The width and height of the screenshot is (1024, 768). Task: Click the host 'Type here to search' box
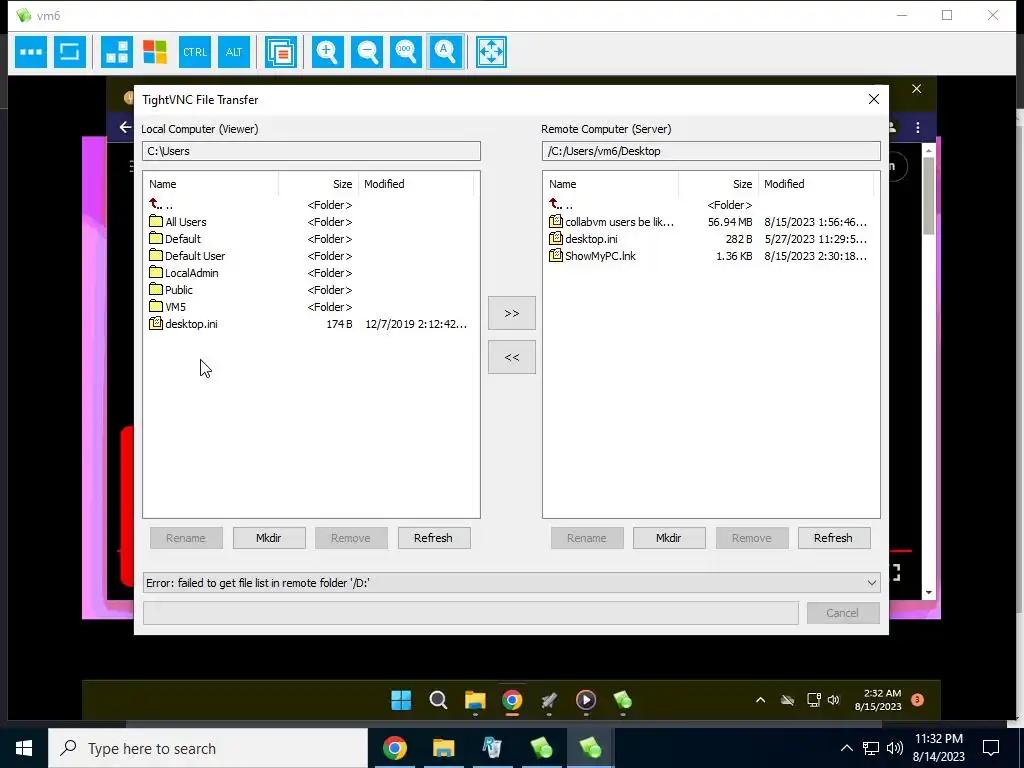pos(208,748)
